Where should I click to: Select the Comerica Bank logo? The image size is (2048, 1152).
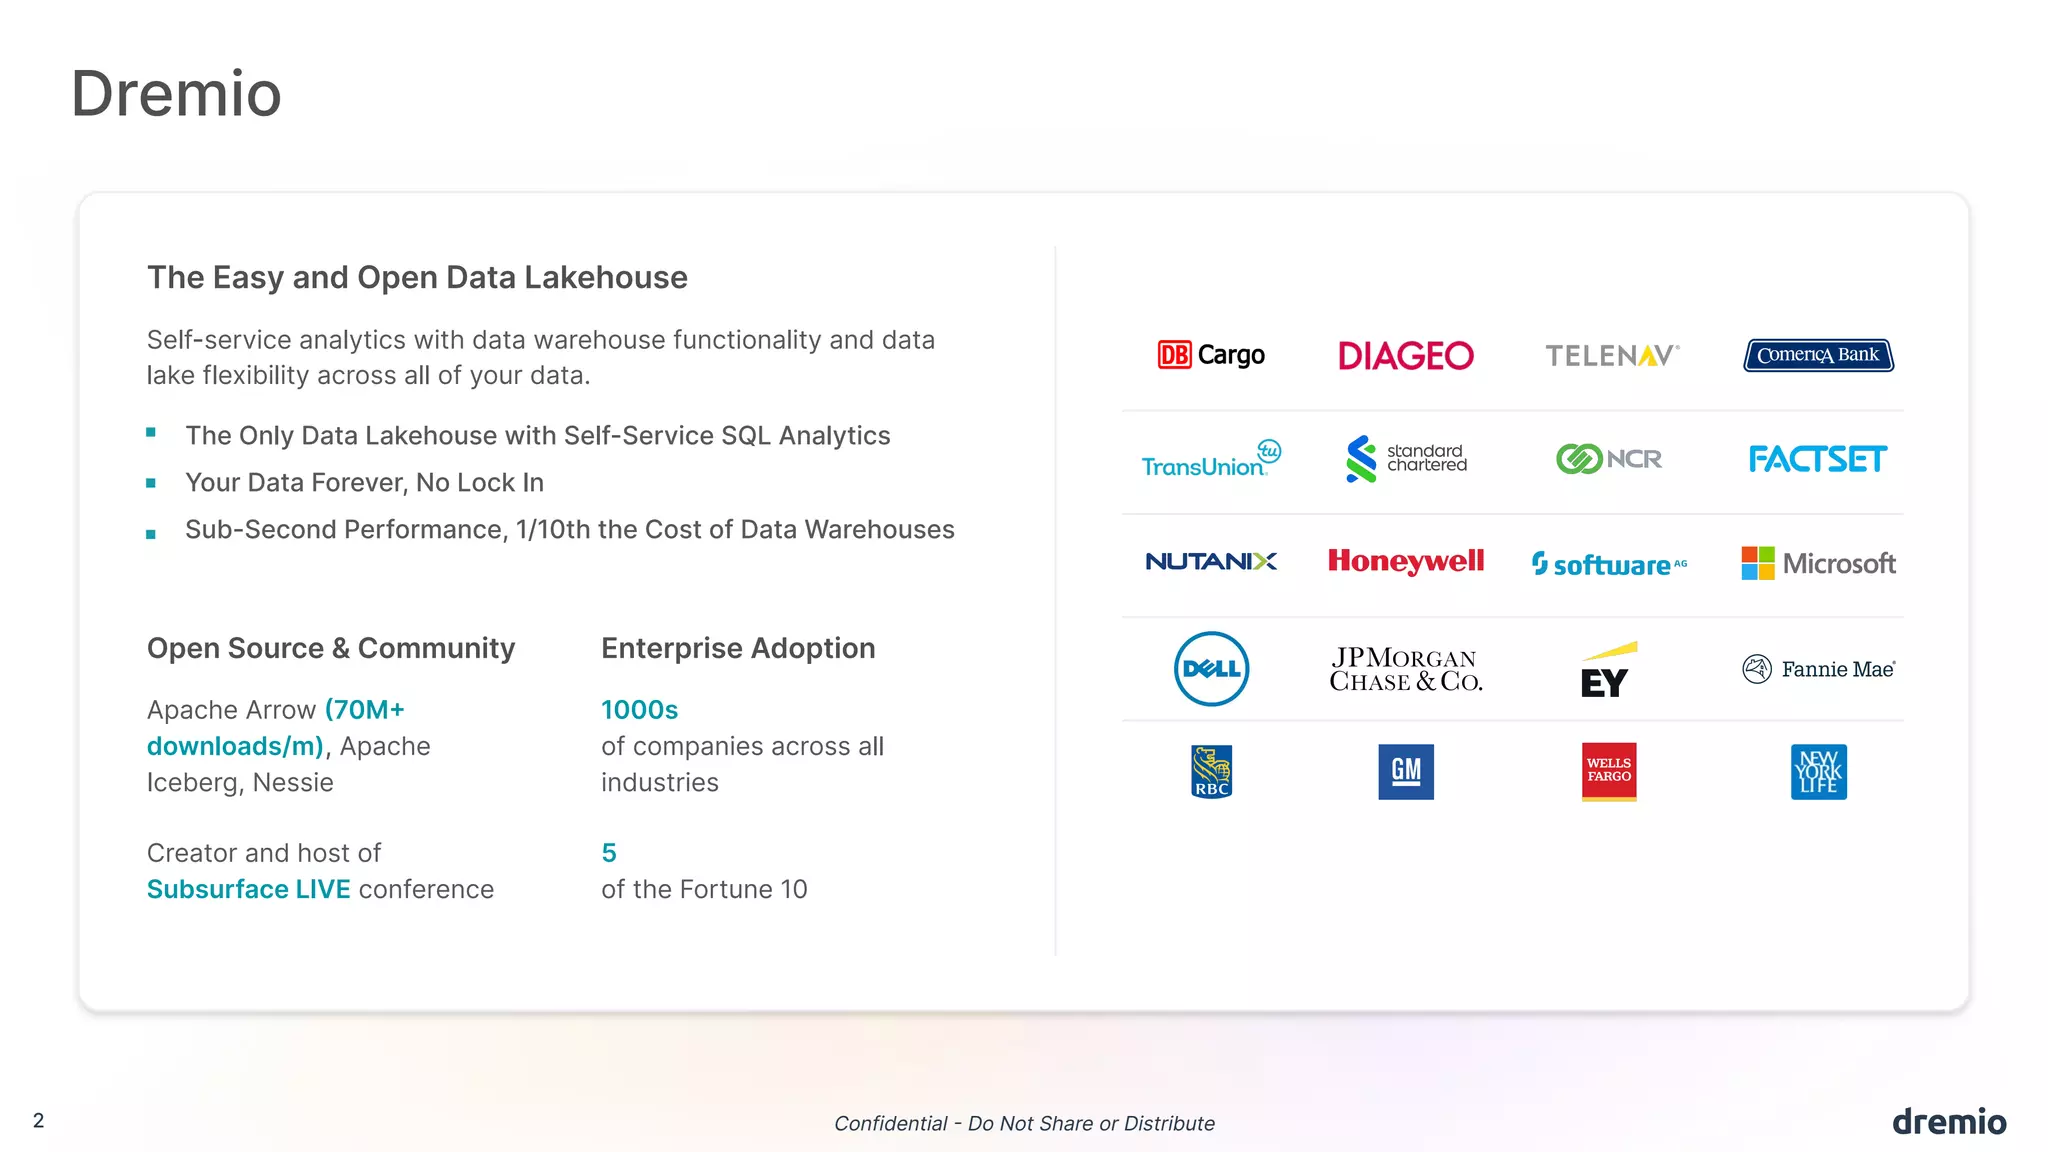1818,355
